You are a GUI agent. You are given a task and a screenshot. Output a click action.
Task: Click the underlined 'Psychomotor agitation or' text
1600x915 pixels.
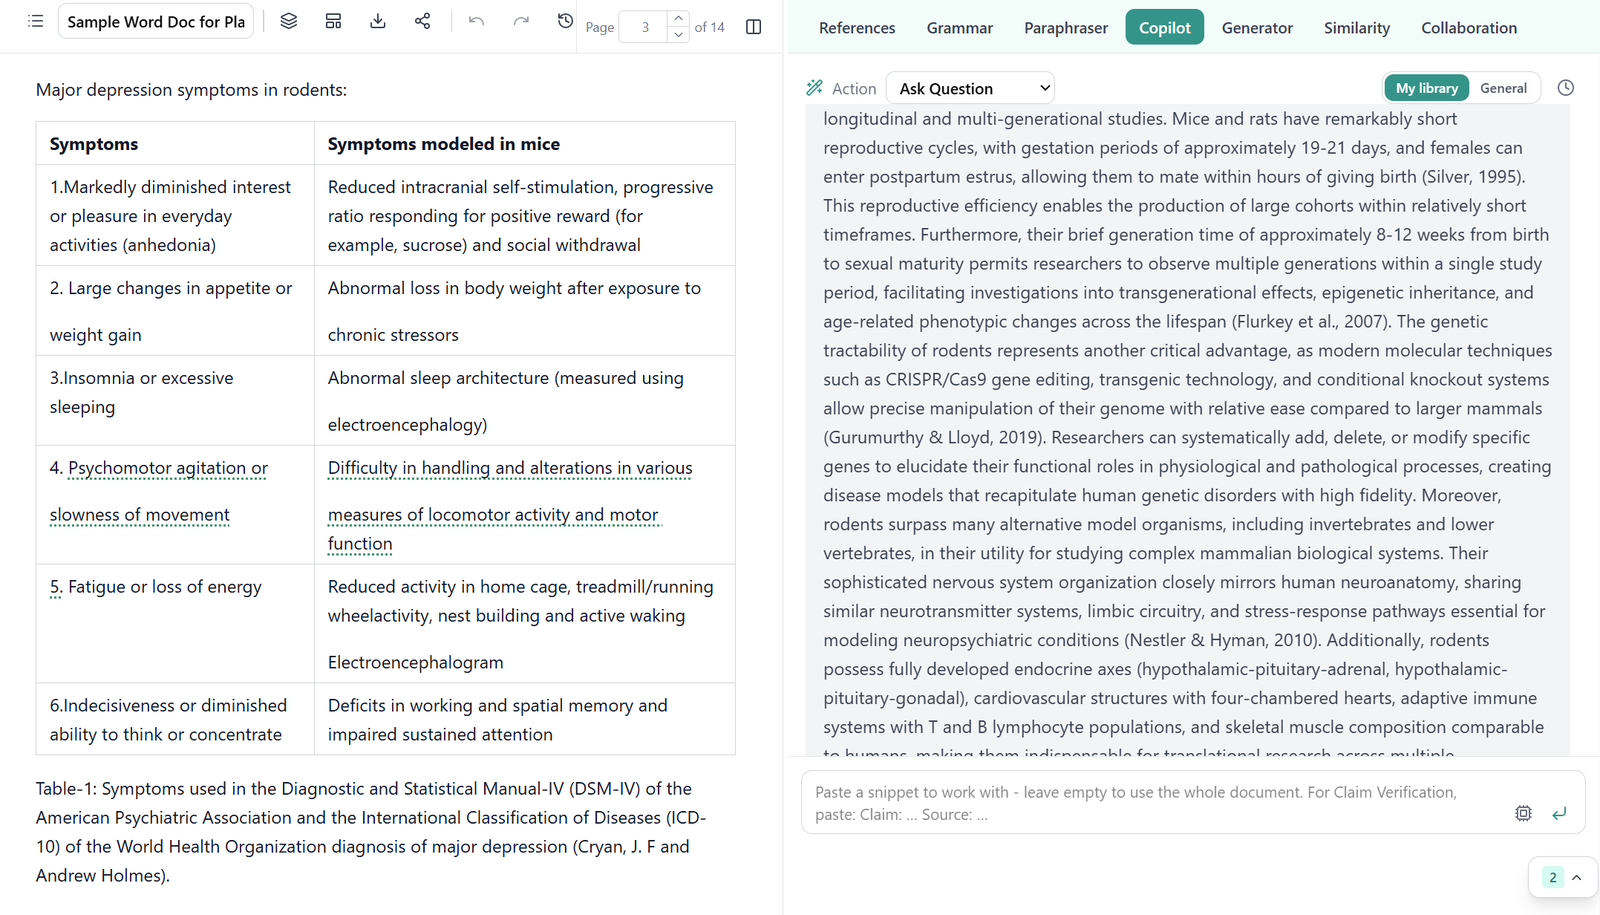(x=168, y=468)
